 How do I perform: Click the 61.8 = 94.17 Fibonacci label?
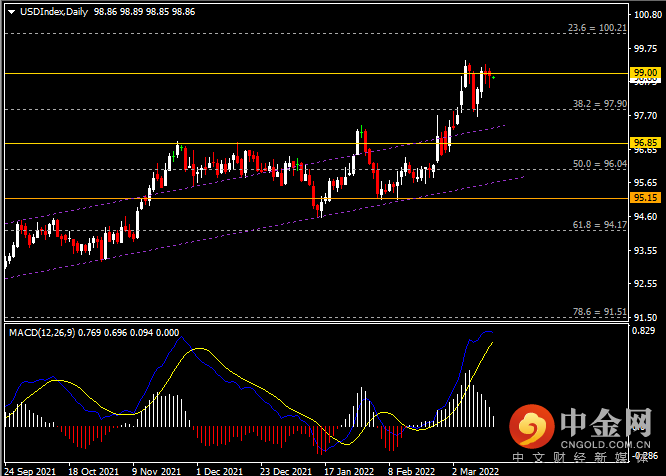pos(600,225)
